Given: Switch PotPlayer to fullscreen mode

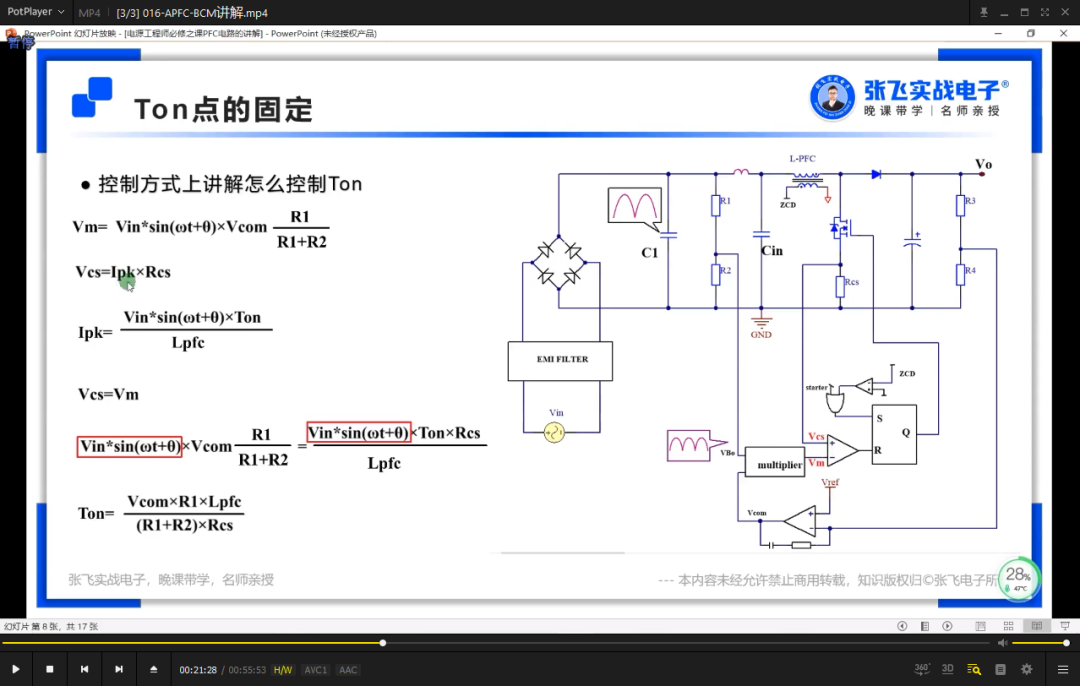Looking at the screenshot, I should tap(1045, 12).
